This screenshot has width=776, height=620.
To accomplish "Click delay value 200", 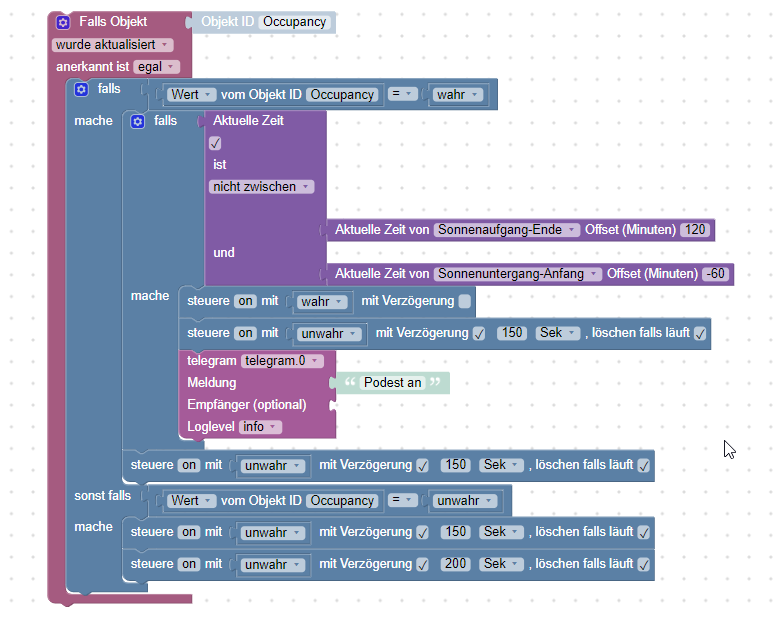I will [455, 564].
